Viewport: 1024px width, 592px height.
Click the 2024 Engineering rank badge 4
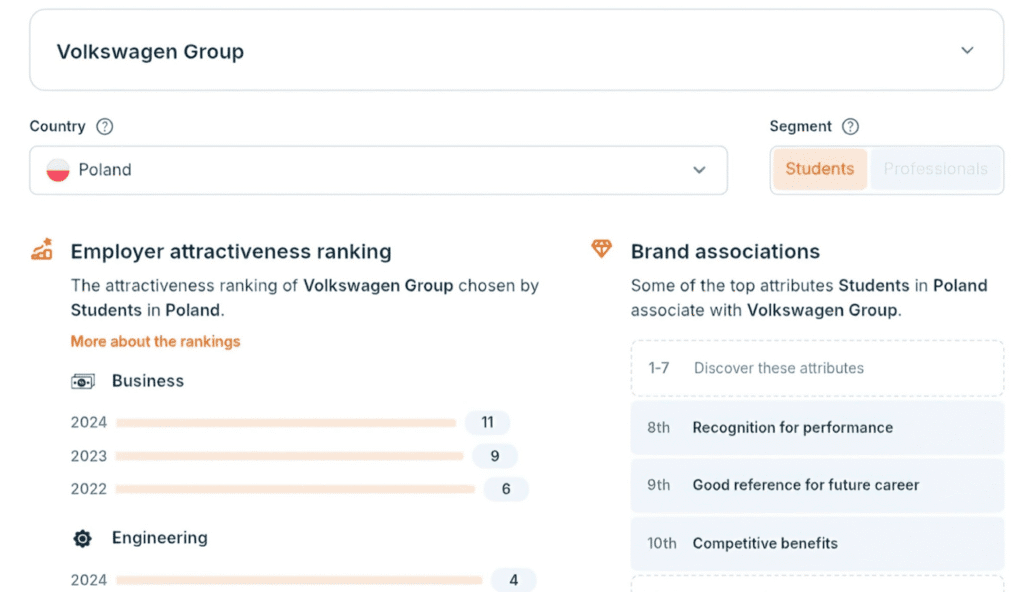tap(513, 580)
